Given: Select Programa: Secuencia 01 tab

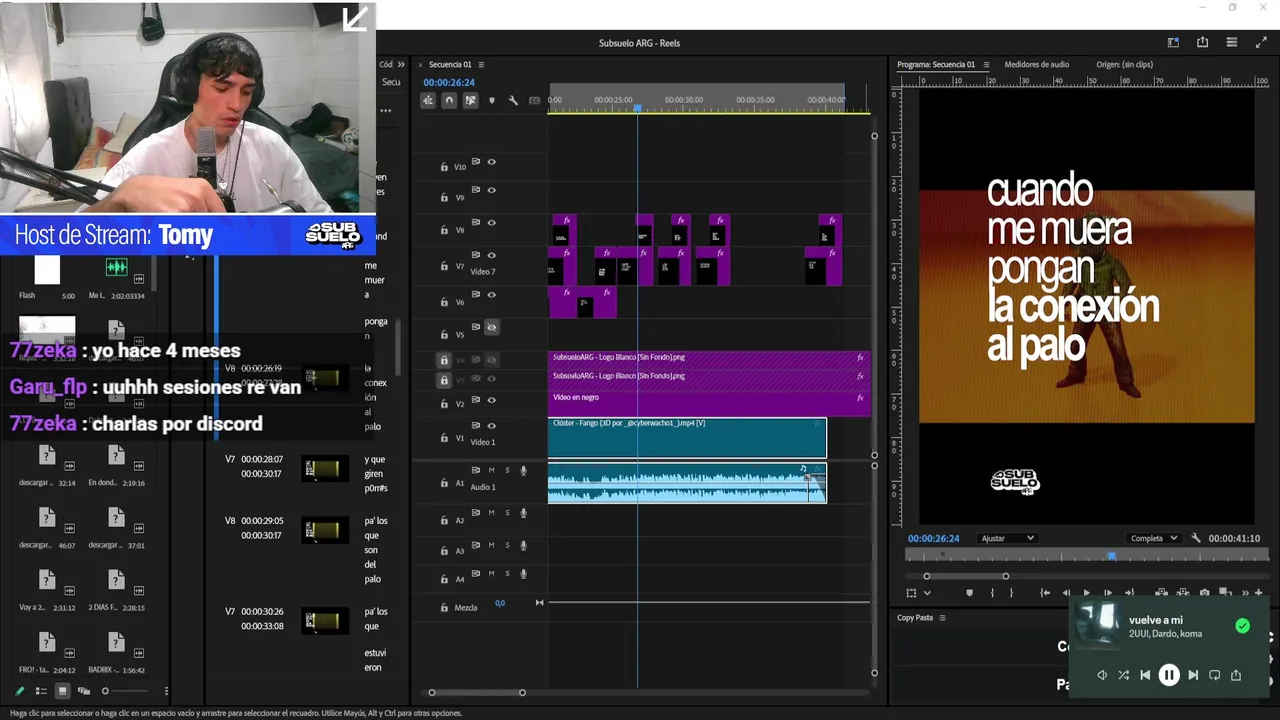Looking at the screenshot, I should tap(936, 64).
